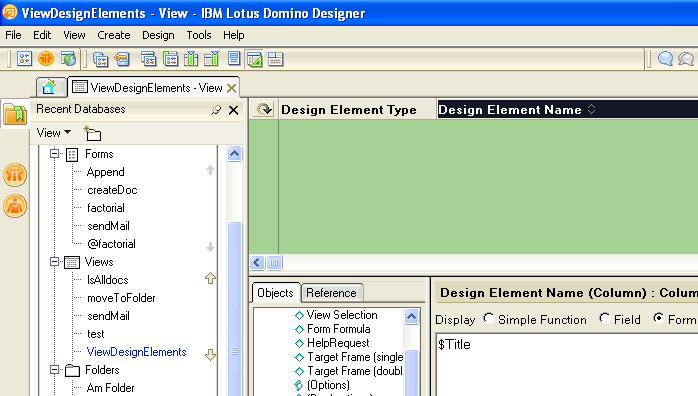Viewport: 698px width, 396px height.
Task: Open the home tab icon
Action: 49,87
